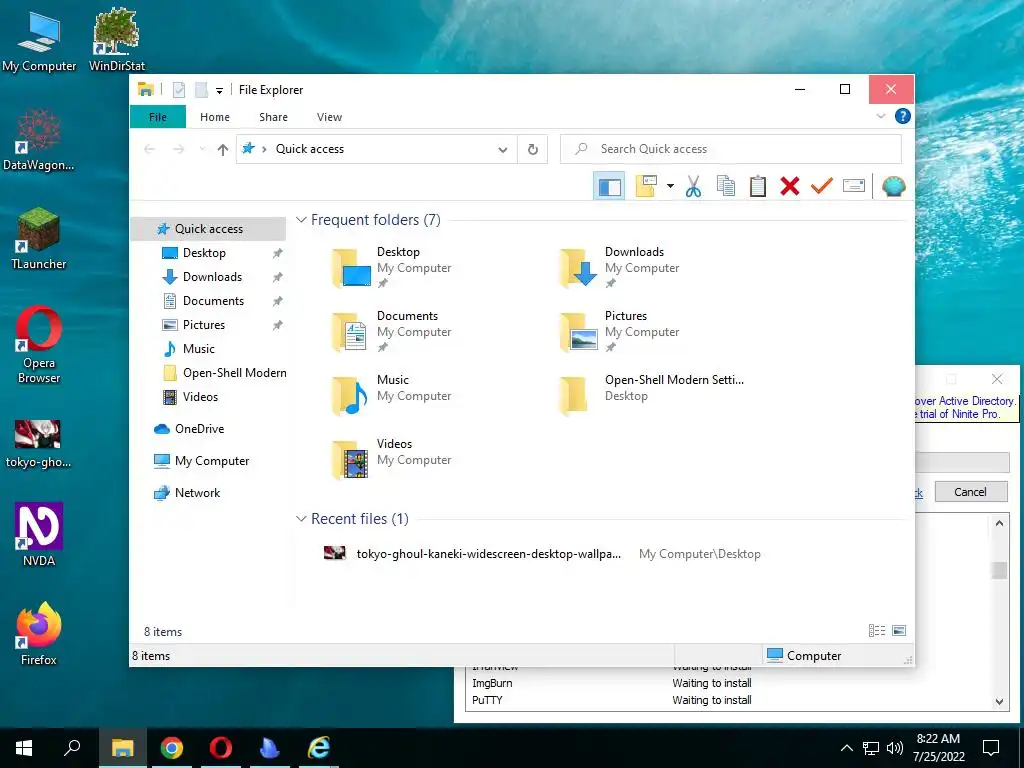Click the scroll up arrow in the Ninite window
The height and width of the screenshot is (768, 1024).
click(999, 524)
